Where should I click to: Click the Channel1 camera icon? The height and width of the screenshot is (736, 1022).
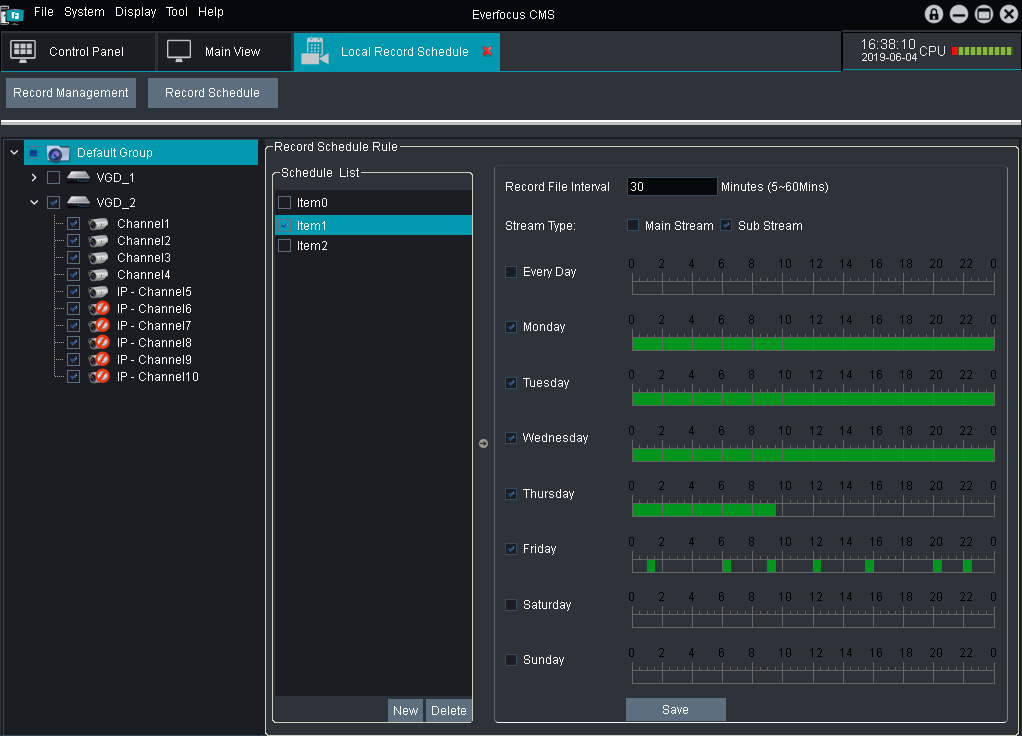point(98,224)
